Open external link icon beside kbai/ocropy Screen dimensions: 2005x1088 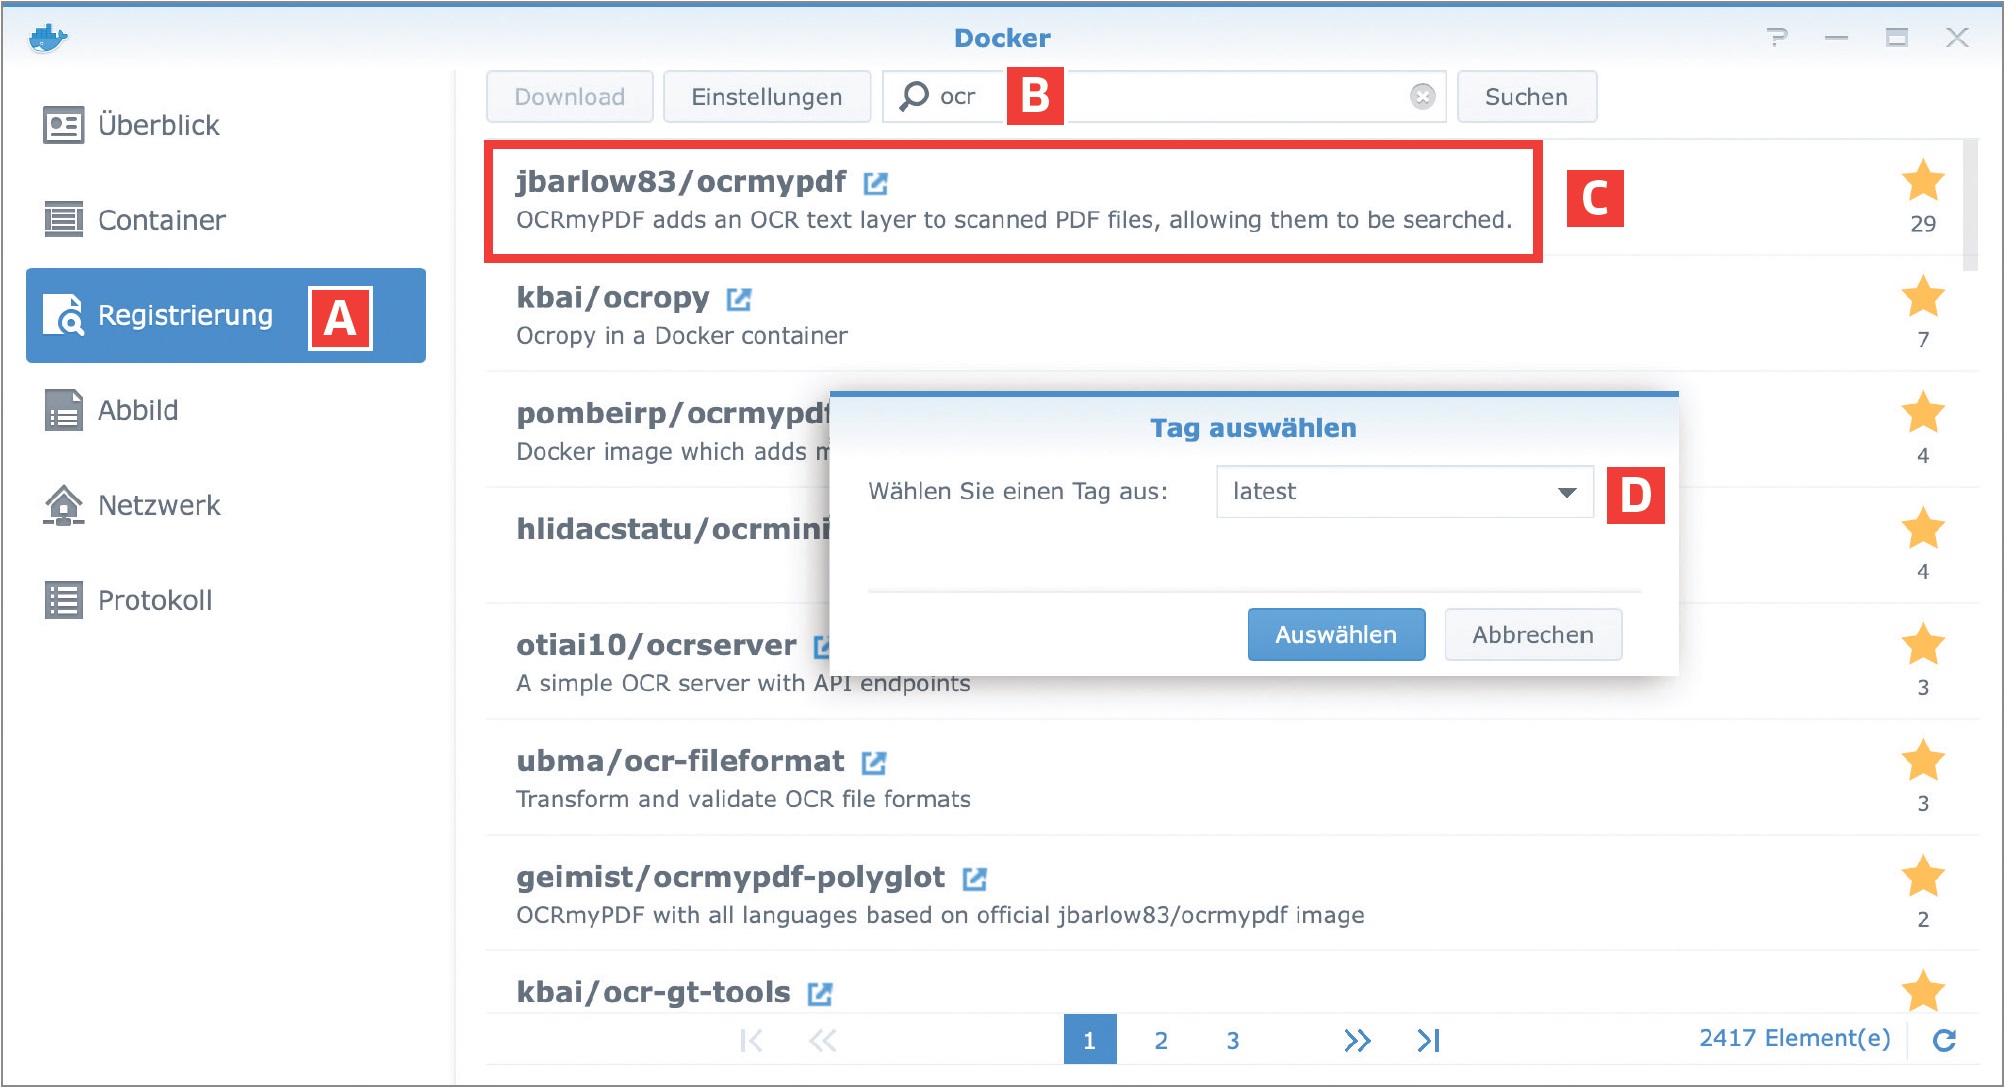739,299
